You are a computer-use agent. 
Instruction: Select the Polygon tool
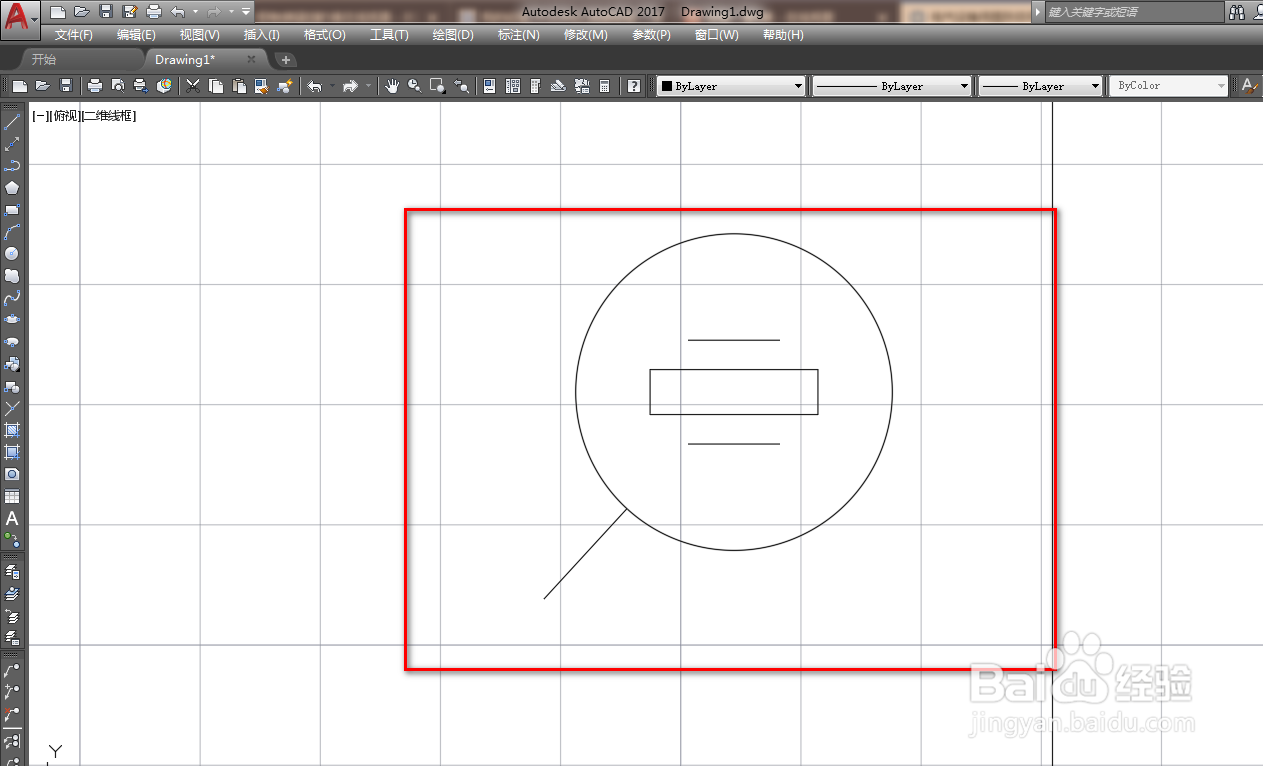tap(12, 188)
